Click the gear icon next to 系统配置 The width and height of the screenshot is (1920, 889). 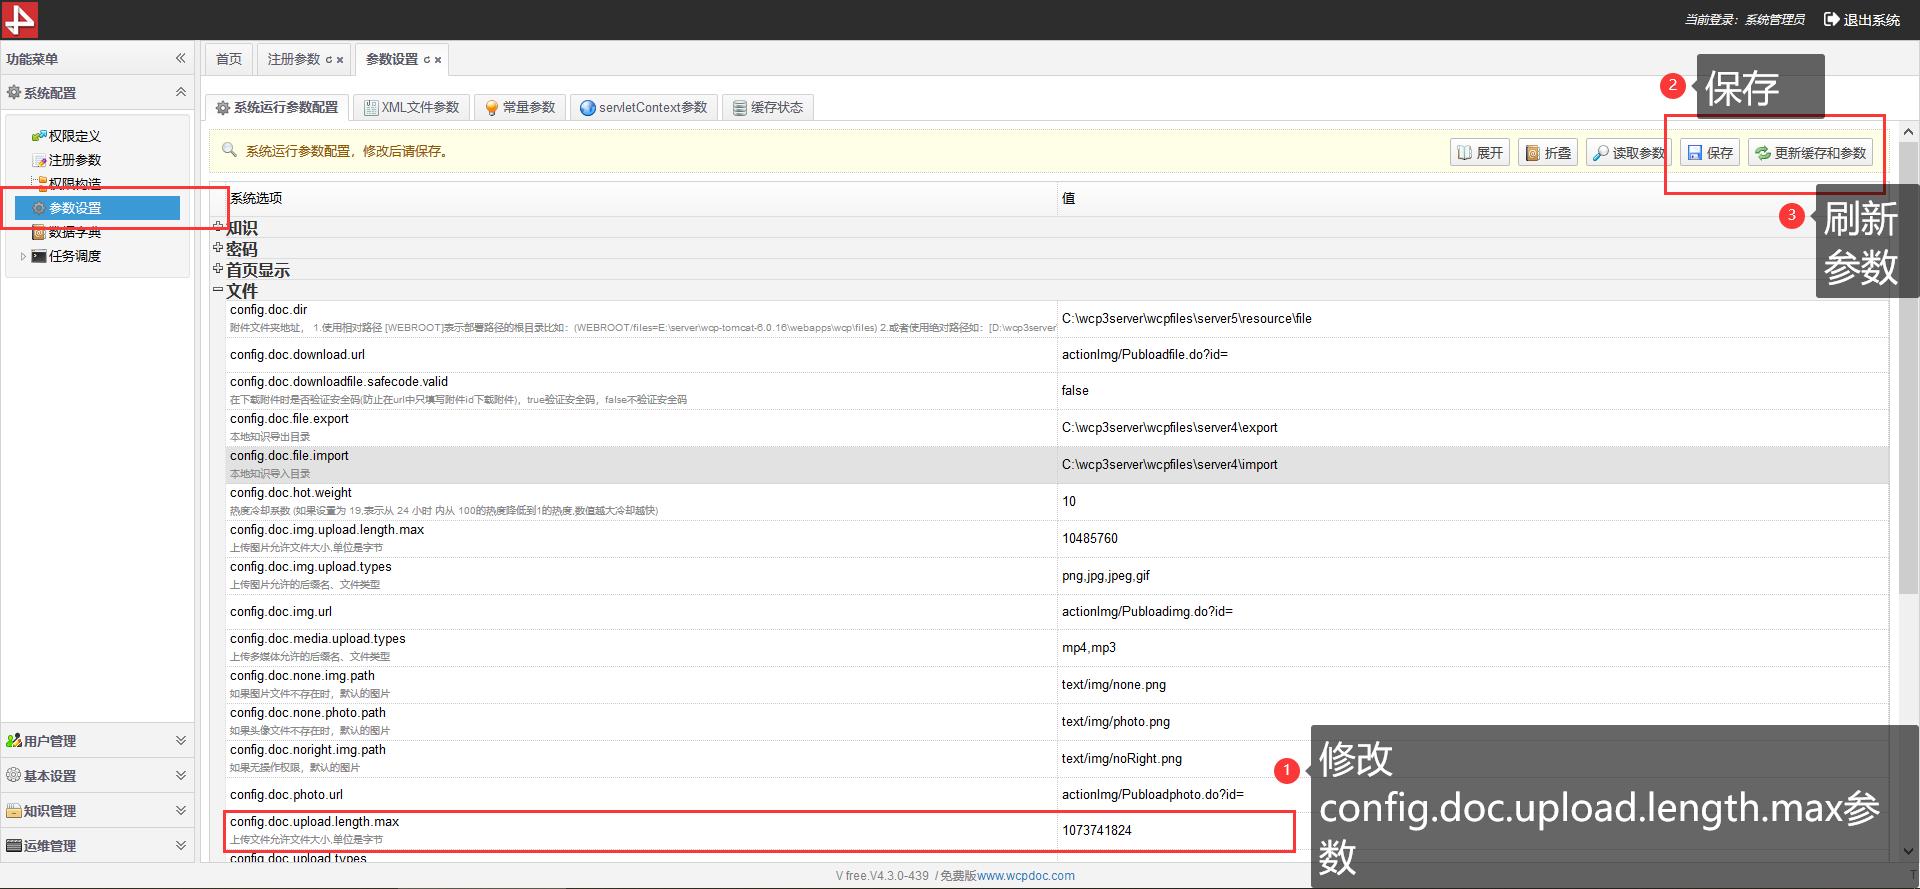14,92
